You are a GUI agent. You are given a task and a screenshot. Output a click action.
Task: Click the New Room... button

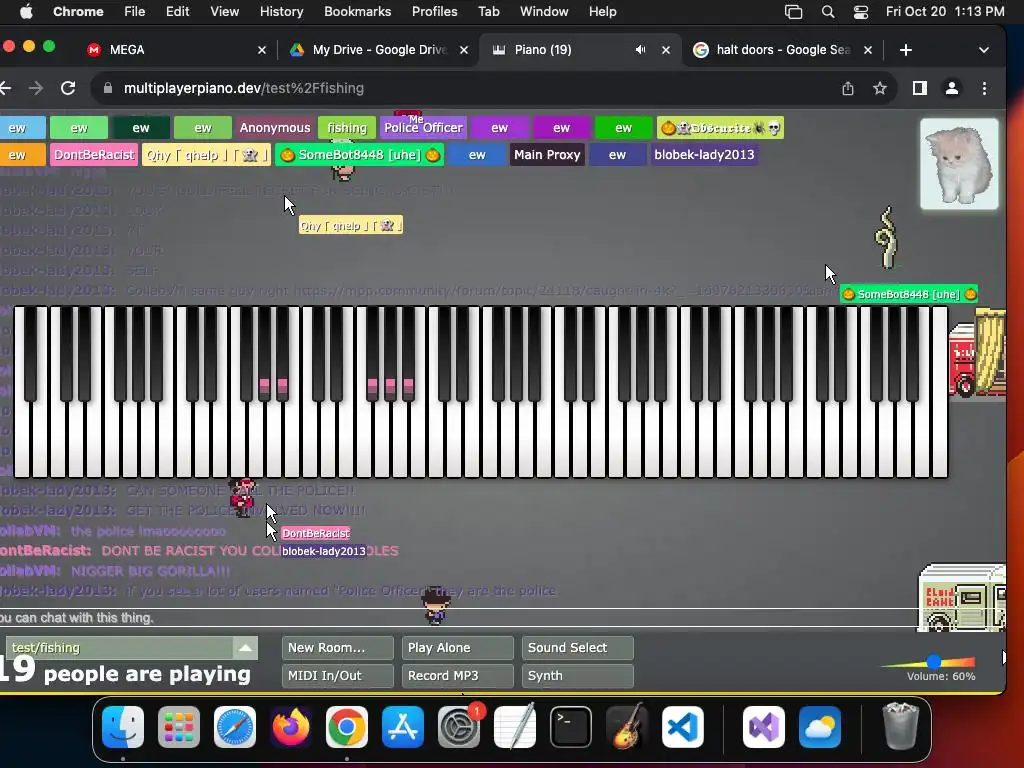pyautogui.click(x=338, y=648)
